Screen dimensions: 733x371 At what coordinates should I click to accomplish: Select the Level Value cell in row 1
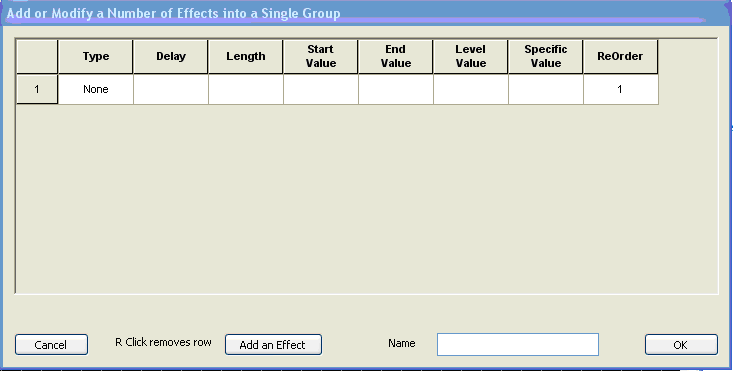pos(471,89)
